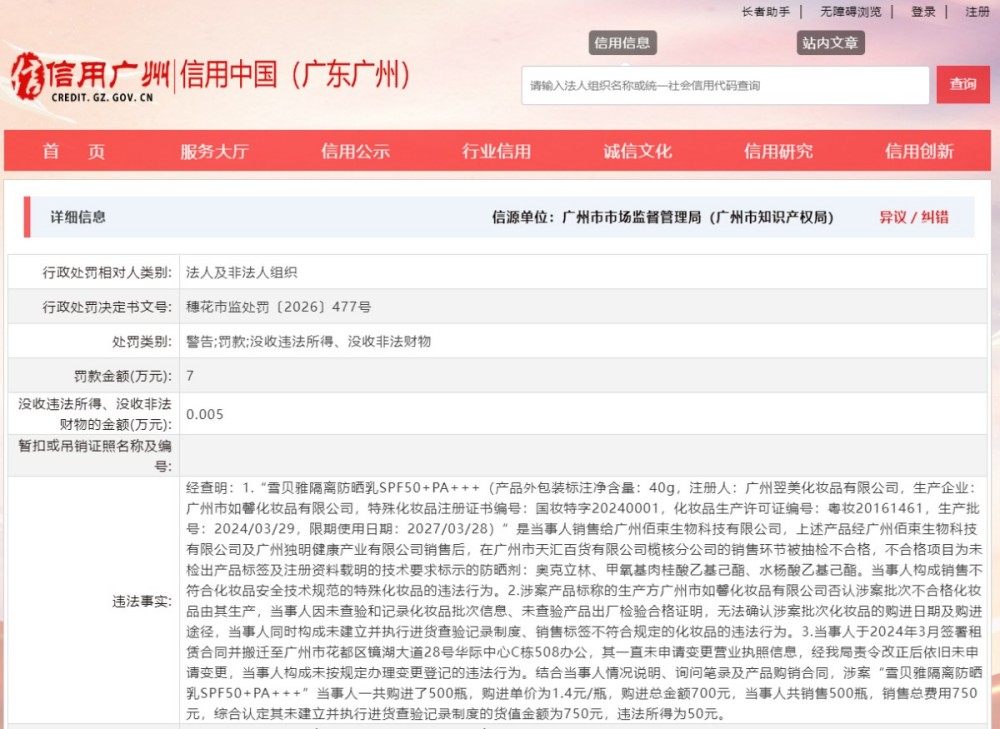Open 信用研究 navigation item
This screenshot has width=1000, height=729.
[778, 151]
